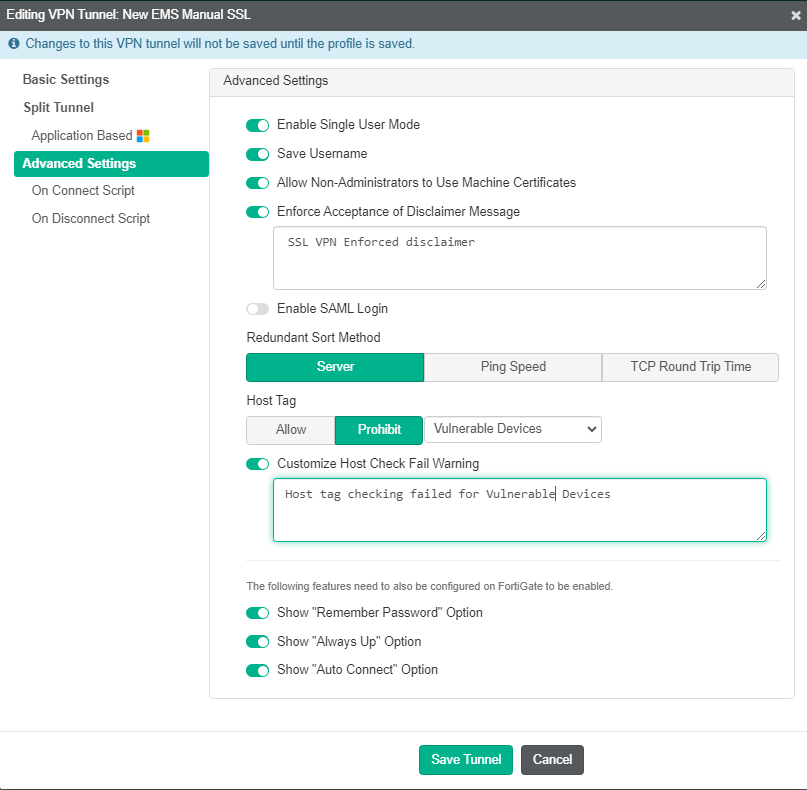
Task: Toggle off Show "Remember Password" Option
Action: pyautogui.click(x=257, y=613)
